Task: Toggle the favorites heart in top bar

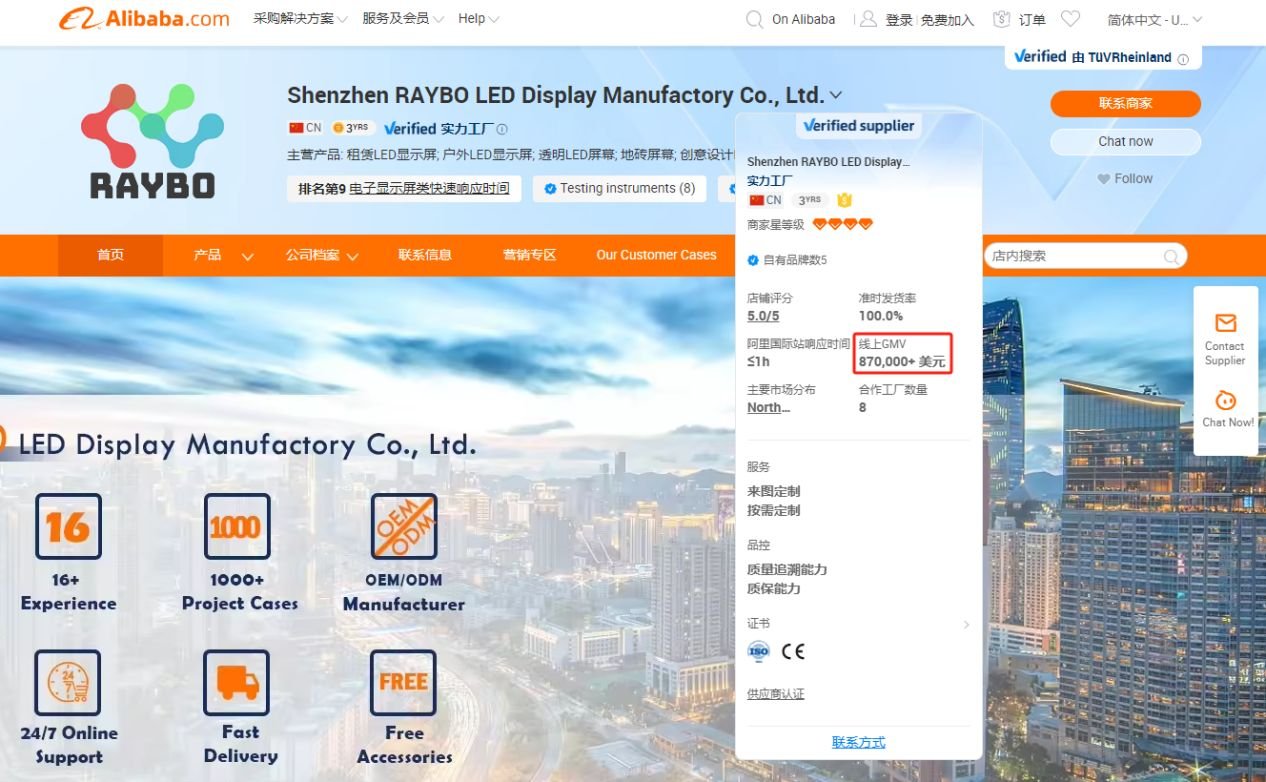Action: click(x=1069, y=18)
